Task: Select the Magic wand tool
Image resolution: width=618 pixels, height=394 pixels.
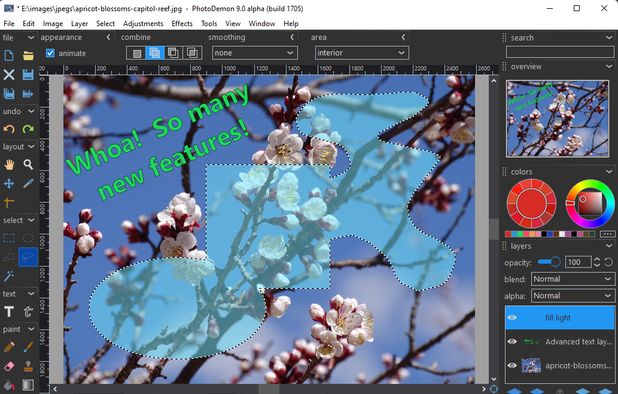Action: tap(9, 276)
